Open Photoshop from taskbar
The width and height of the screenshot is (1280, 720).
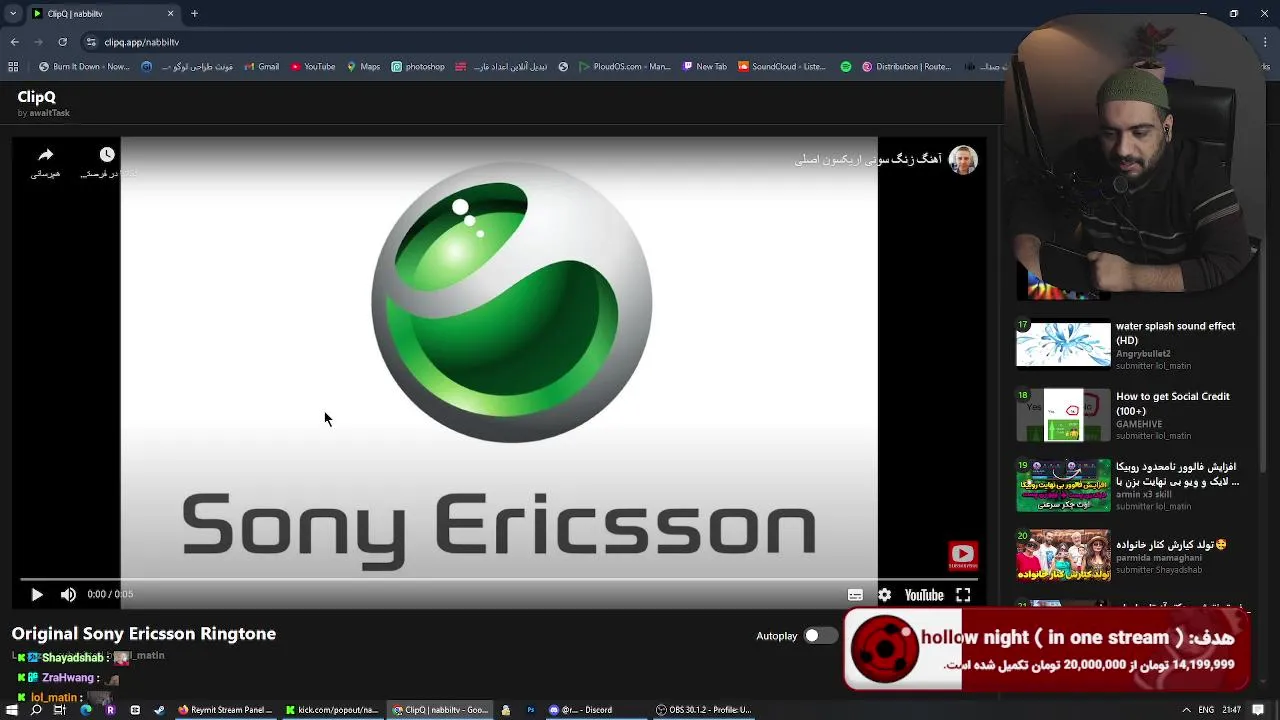531,710
